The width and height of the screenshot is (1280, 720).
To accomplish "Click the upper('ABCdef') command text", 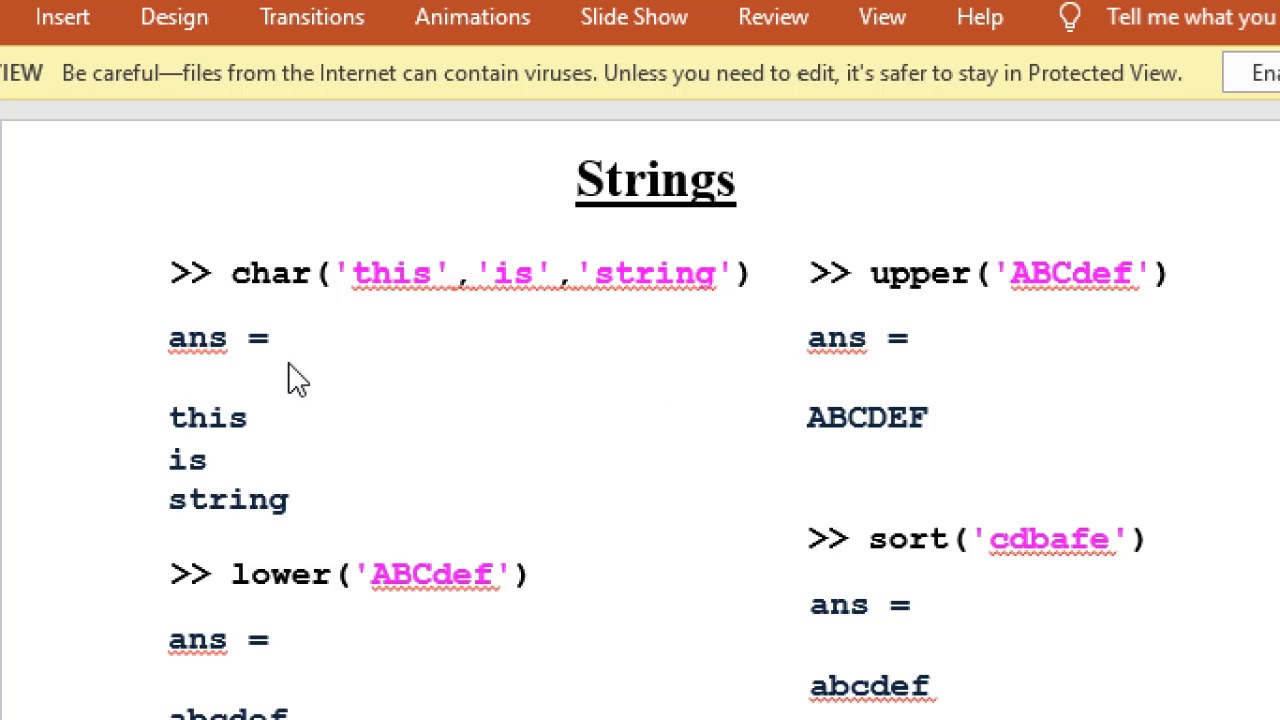I will [988, 273].
